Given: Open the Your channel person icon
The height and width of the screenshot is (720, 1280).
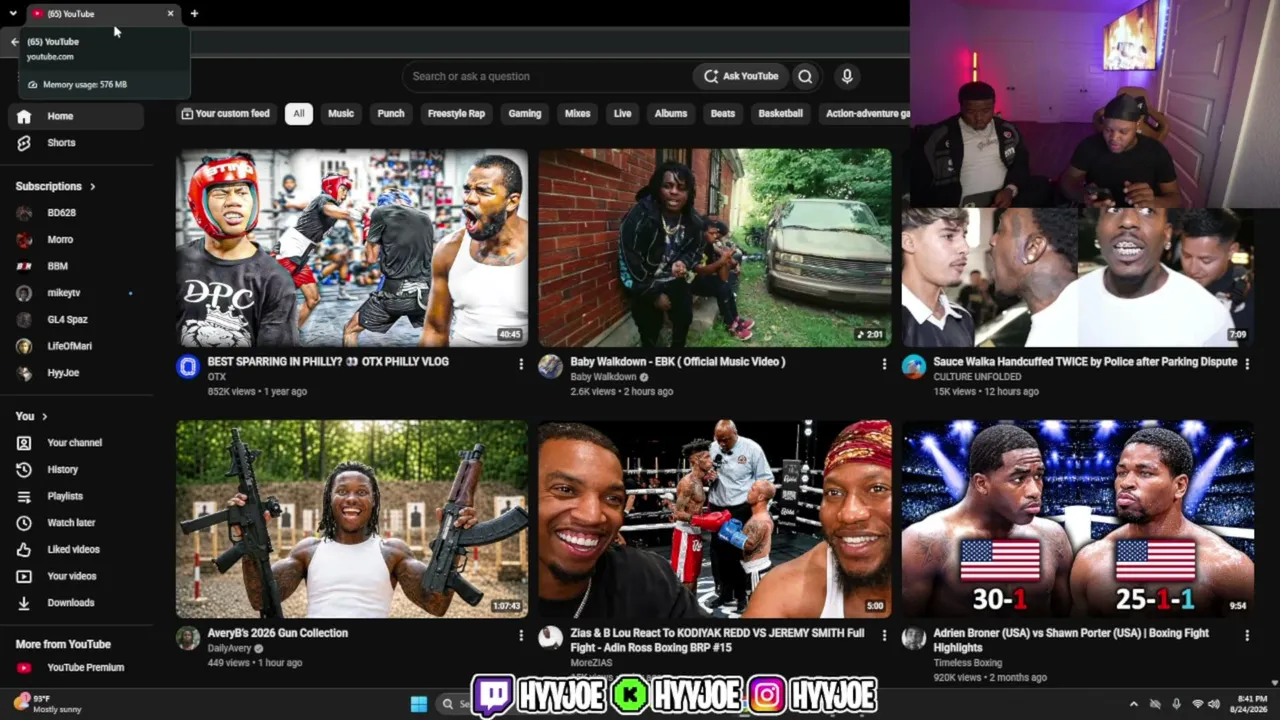Looking at the screenshot, I should click(24, 443).
